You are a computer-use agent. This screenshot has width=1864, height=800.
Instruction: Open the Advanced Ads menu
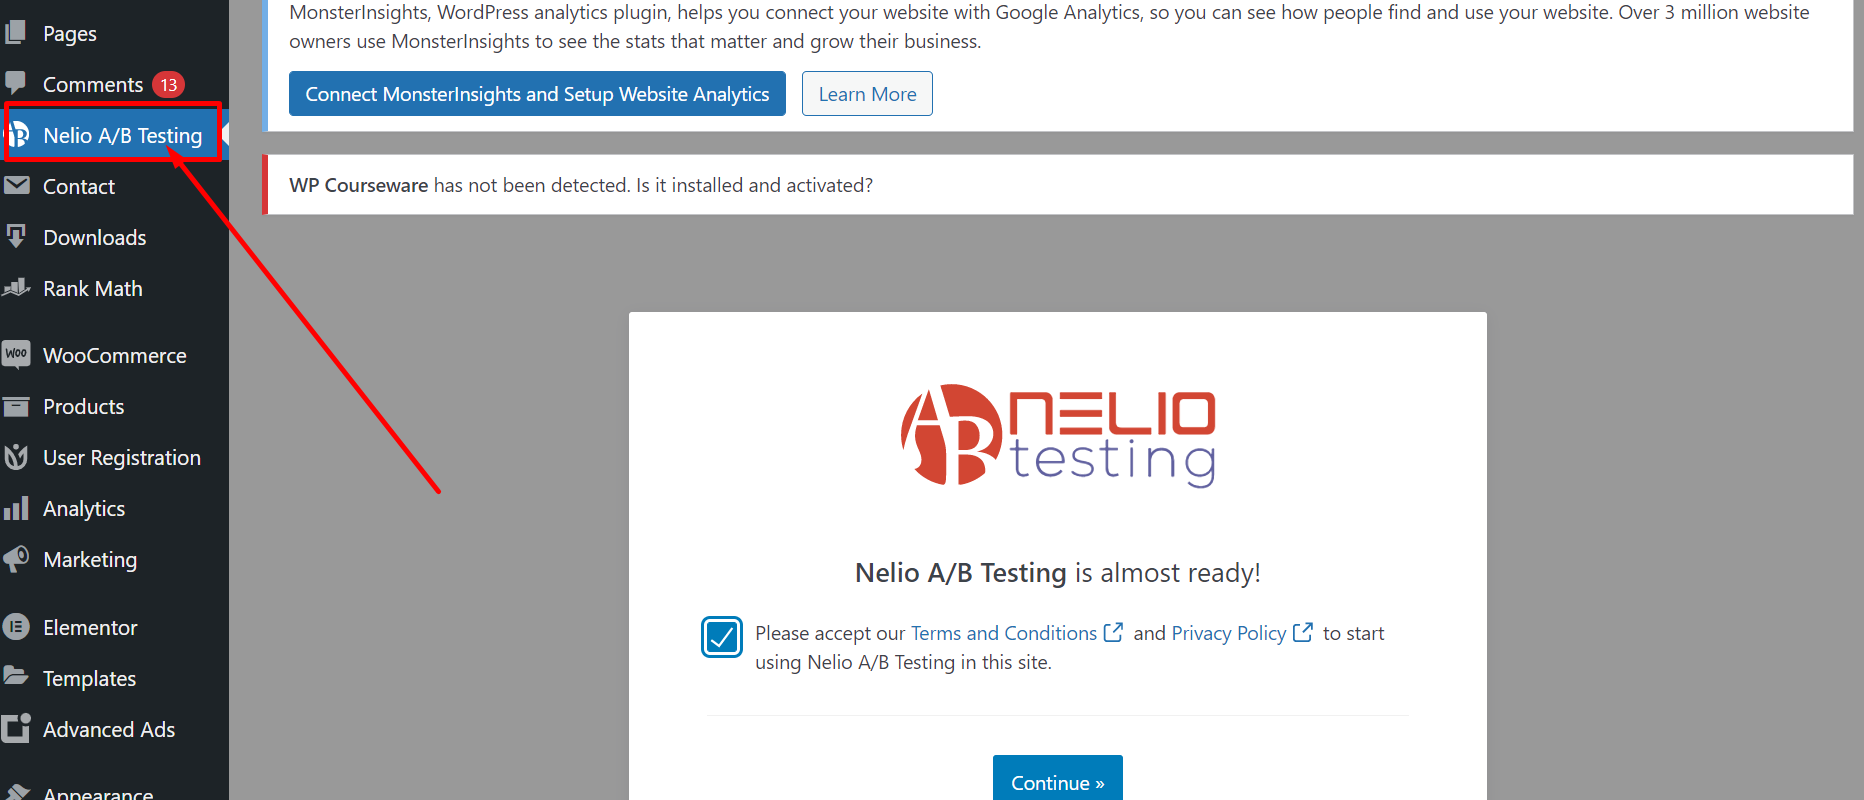(109, 729)
